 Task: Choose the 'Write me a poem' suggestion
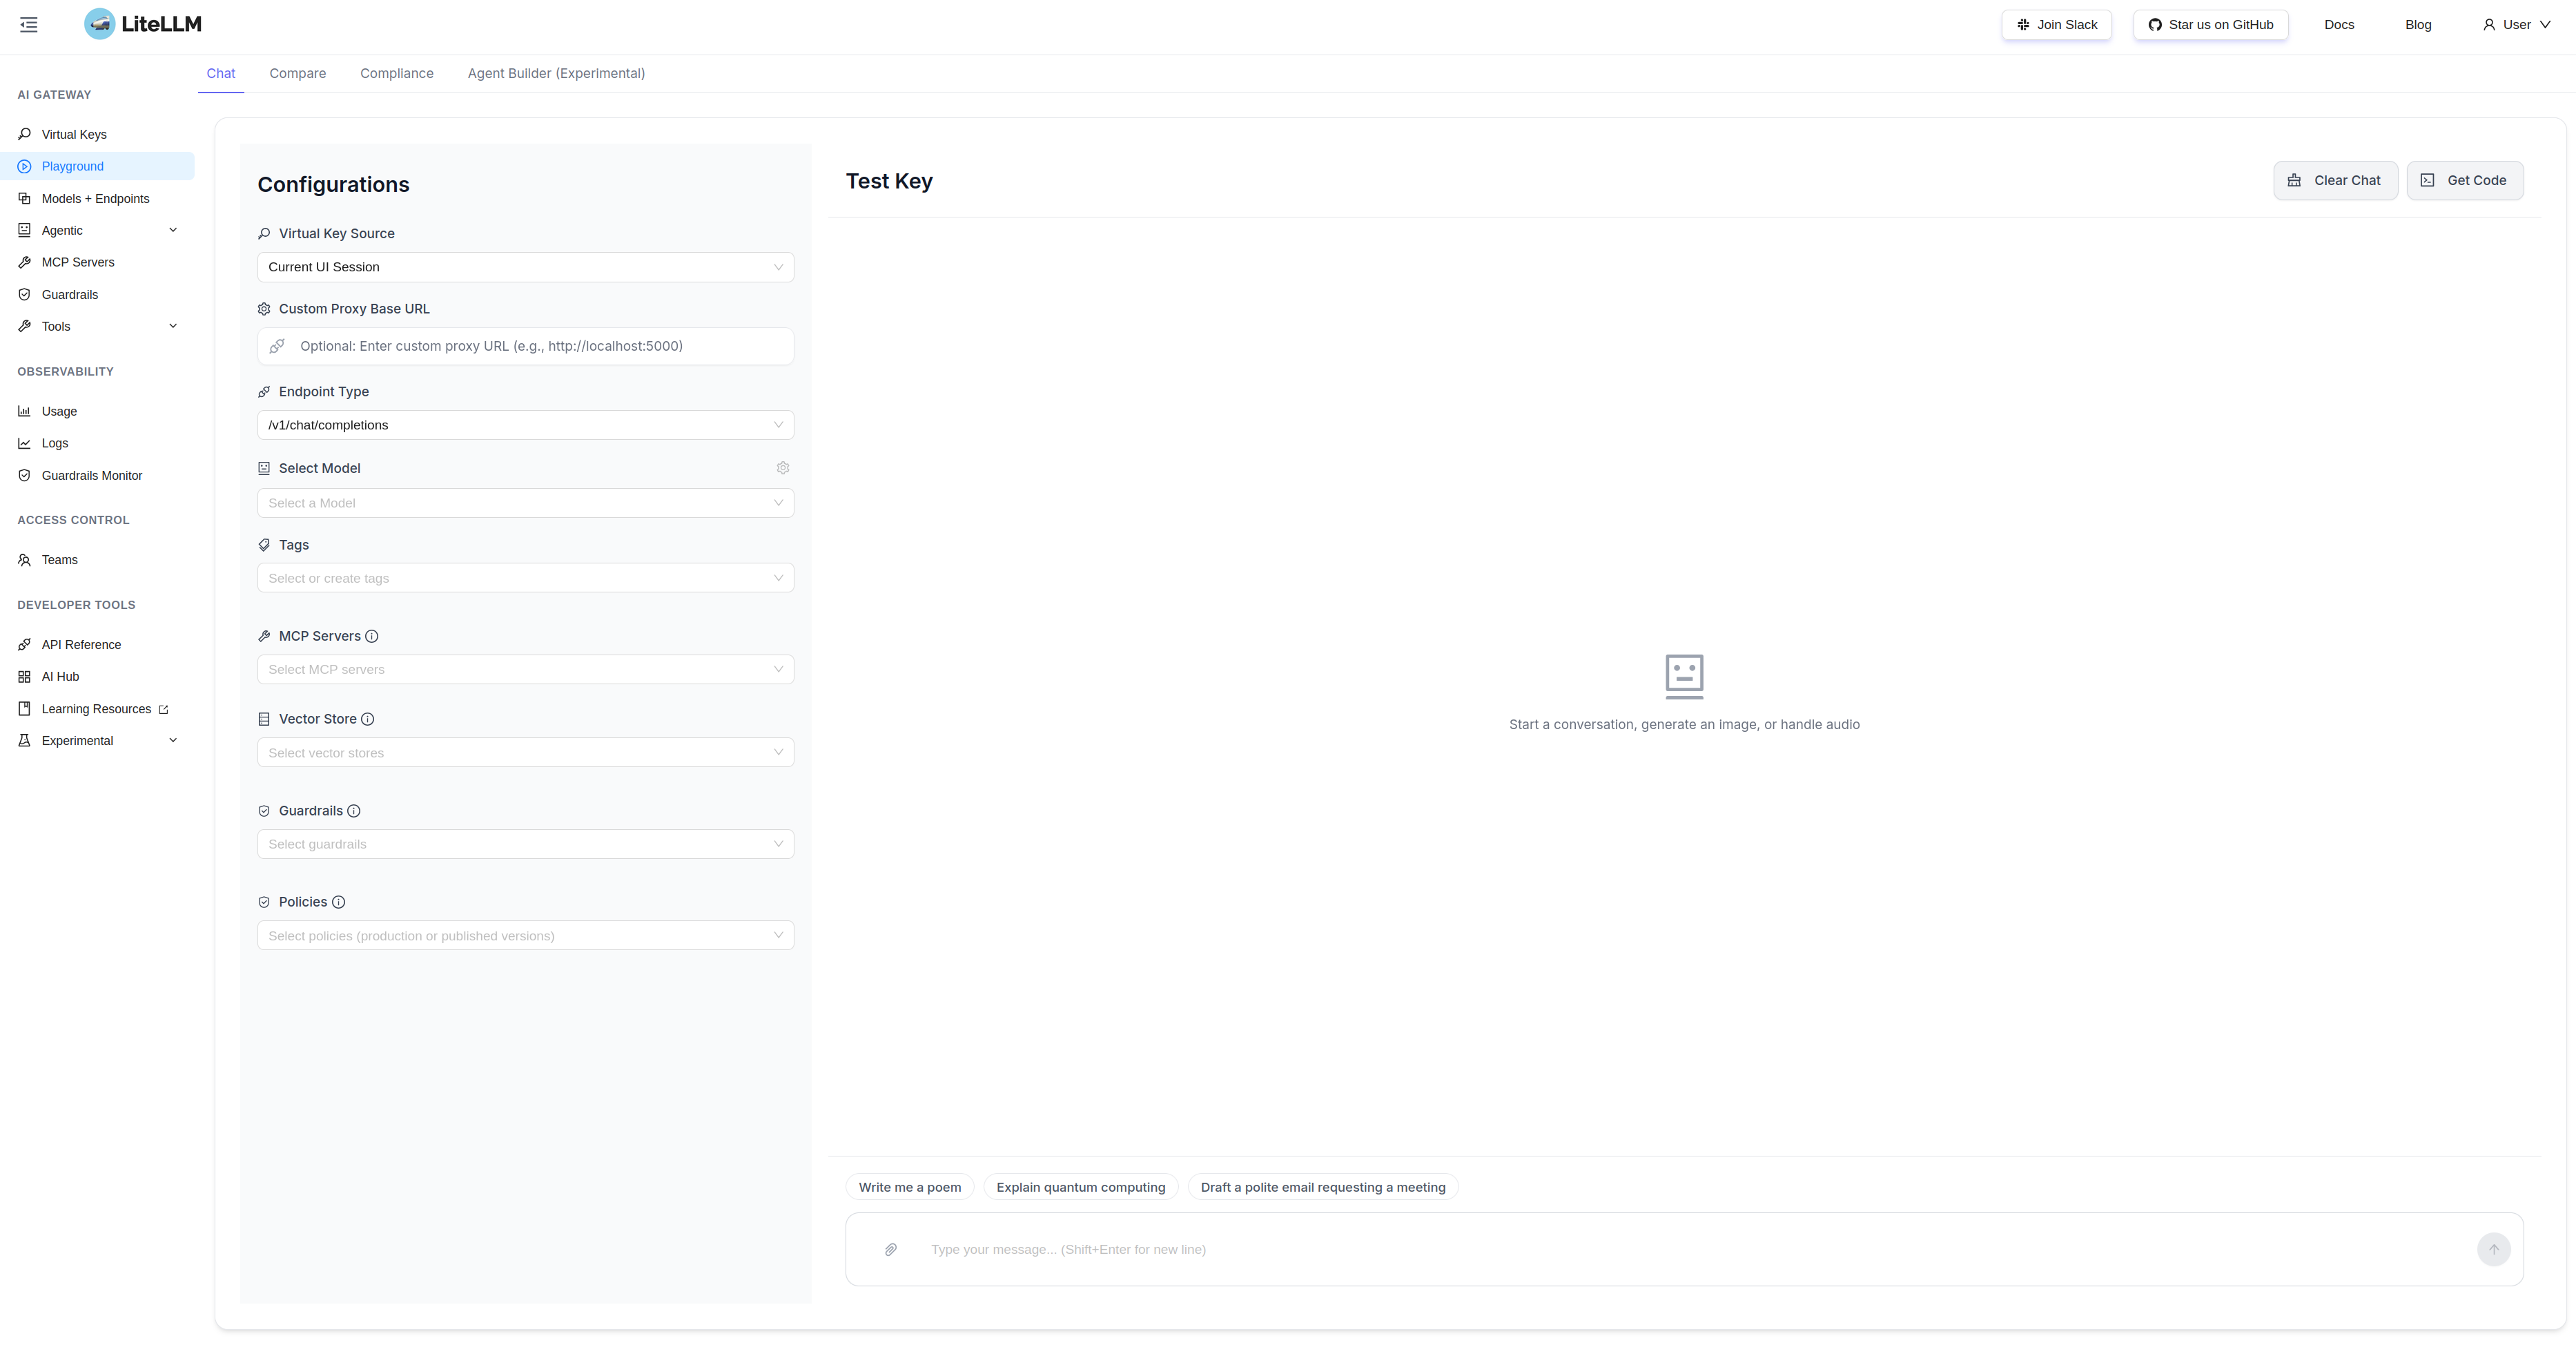[910, 1187]
